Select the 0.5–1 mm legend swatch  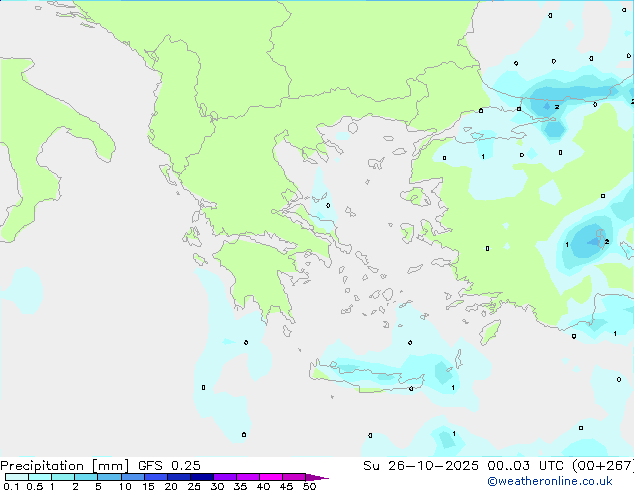point(40,477)
